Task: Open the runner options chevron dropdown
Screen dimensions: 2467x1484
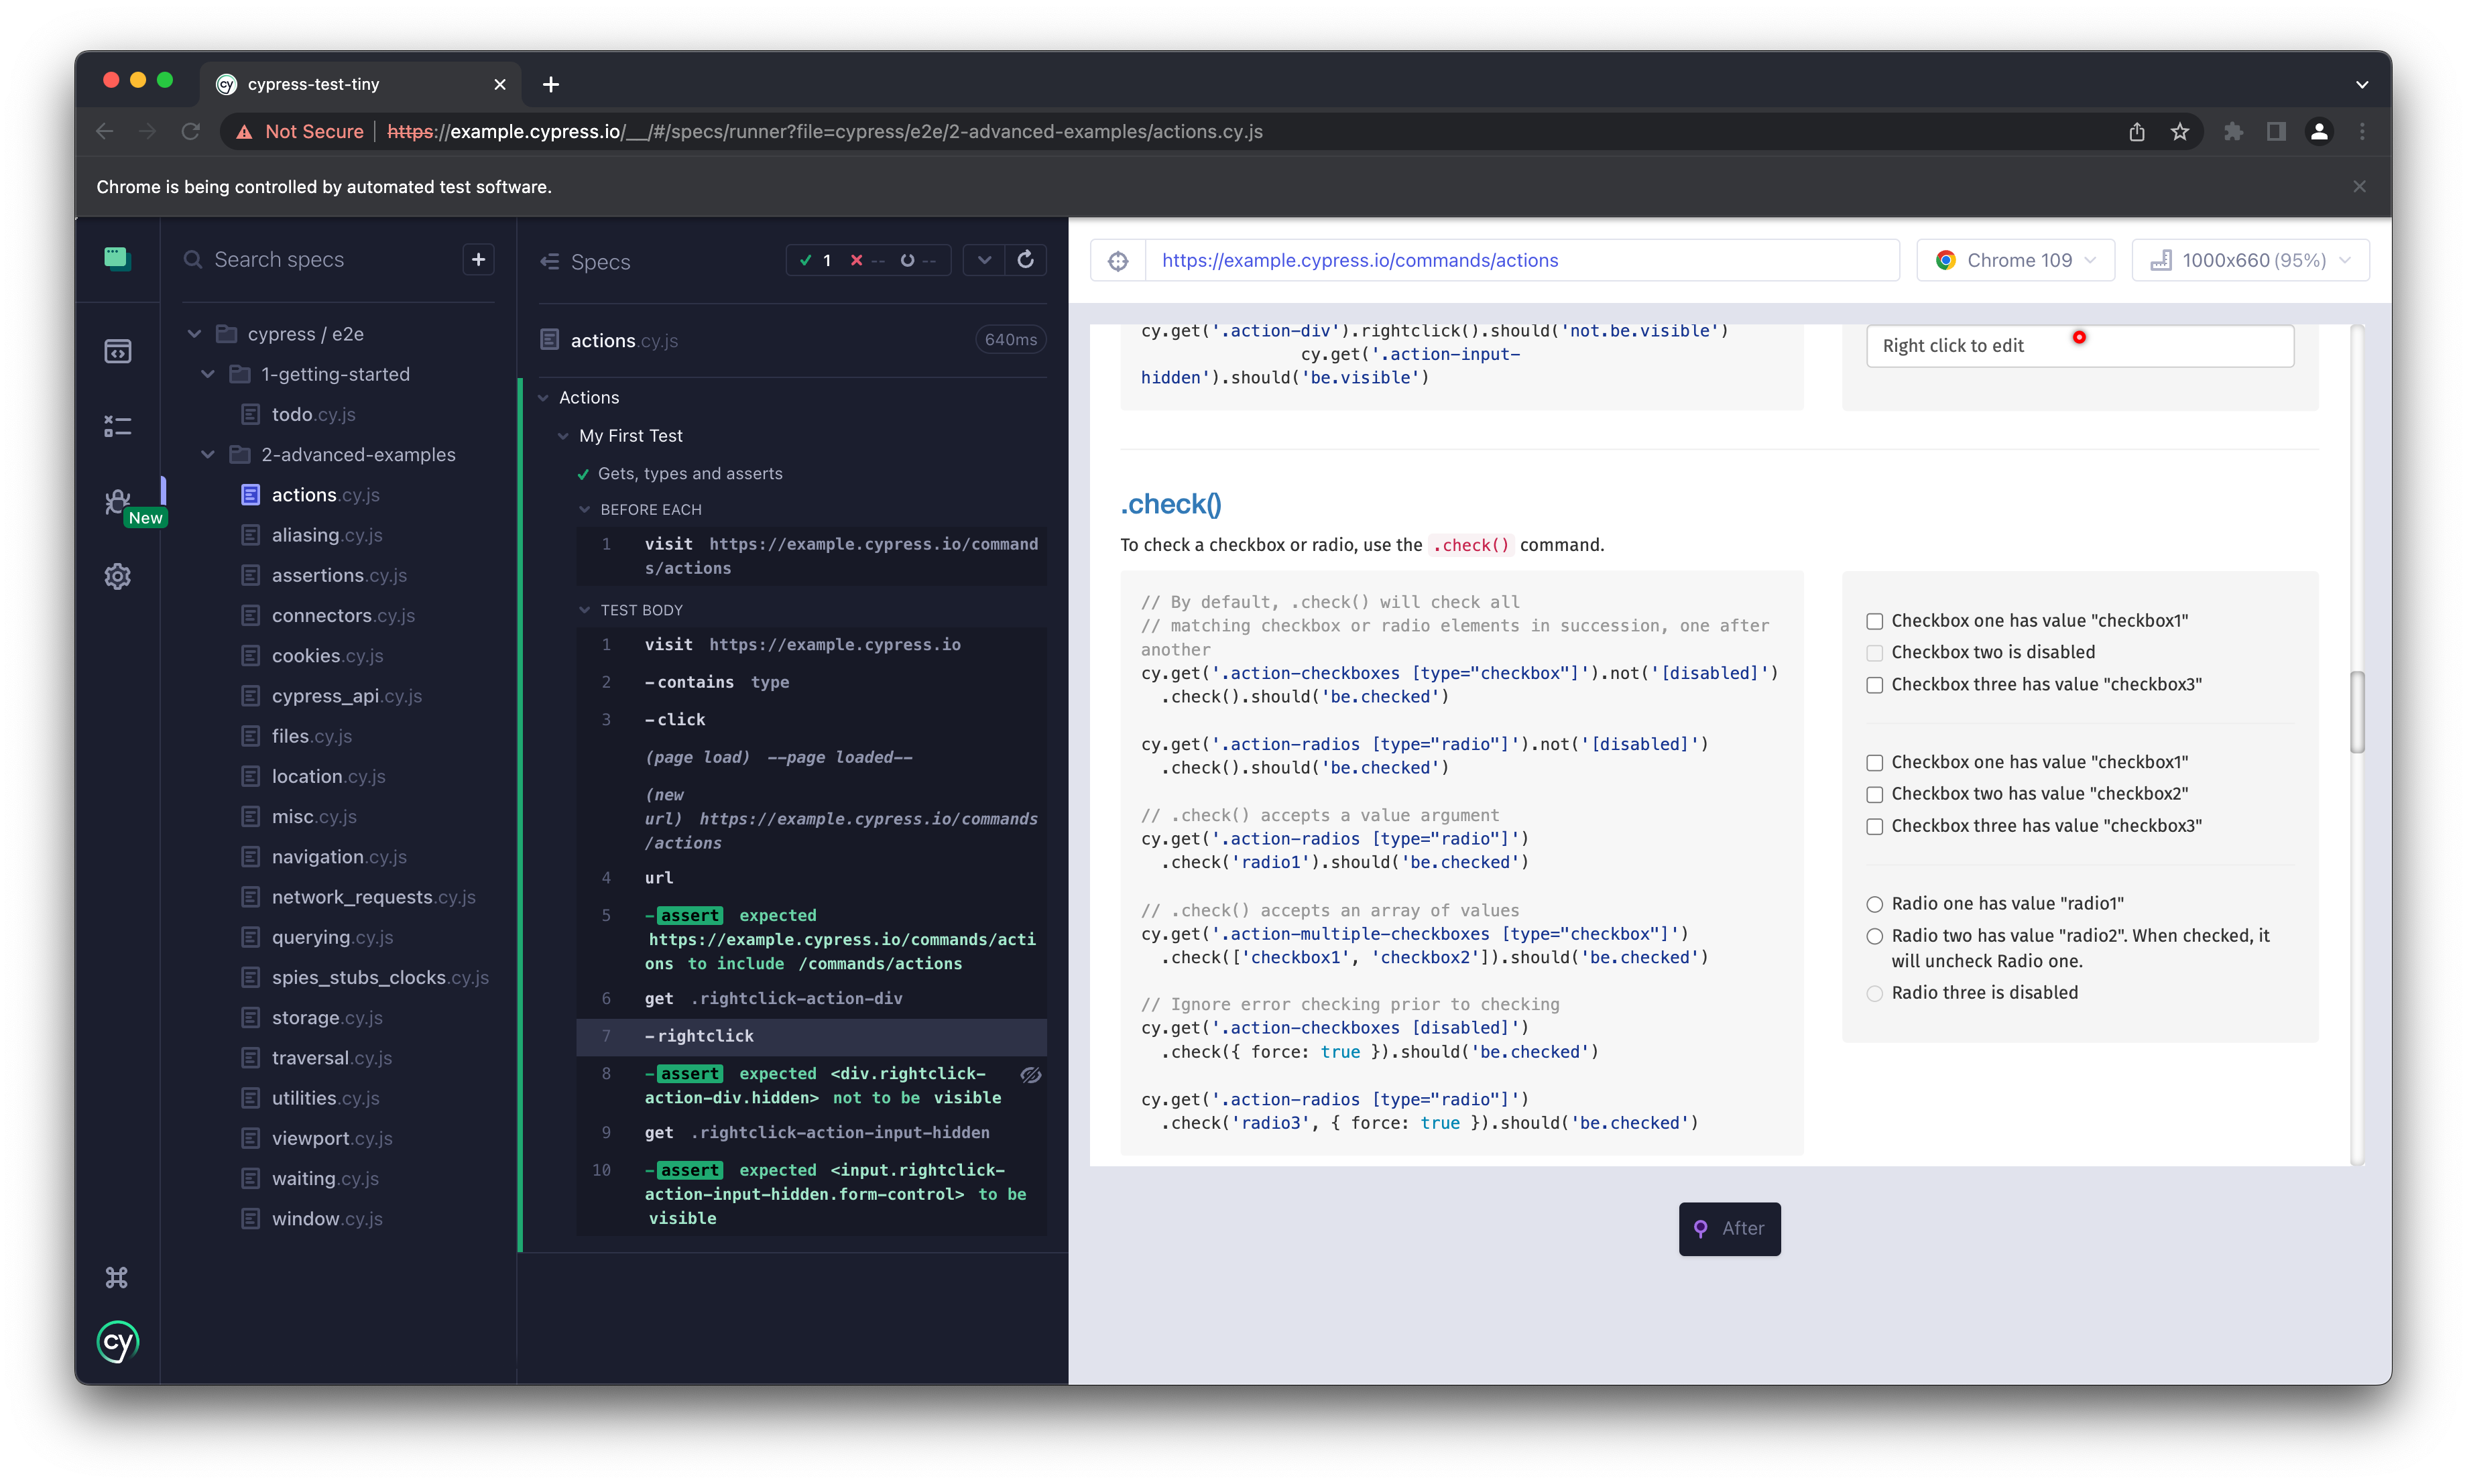Action: [x=984, y=260]
